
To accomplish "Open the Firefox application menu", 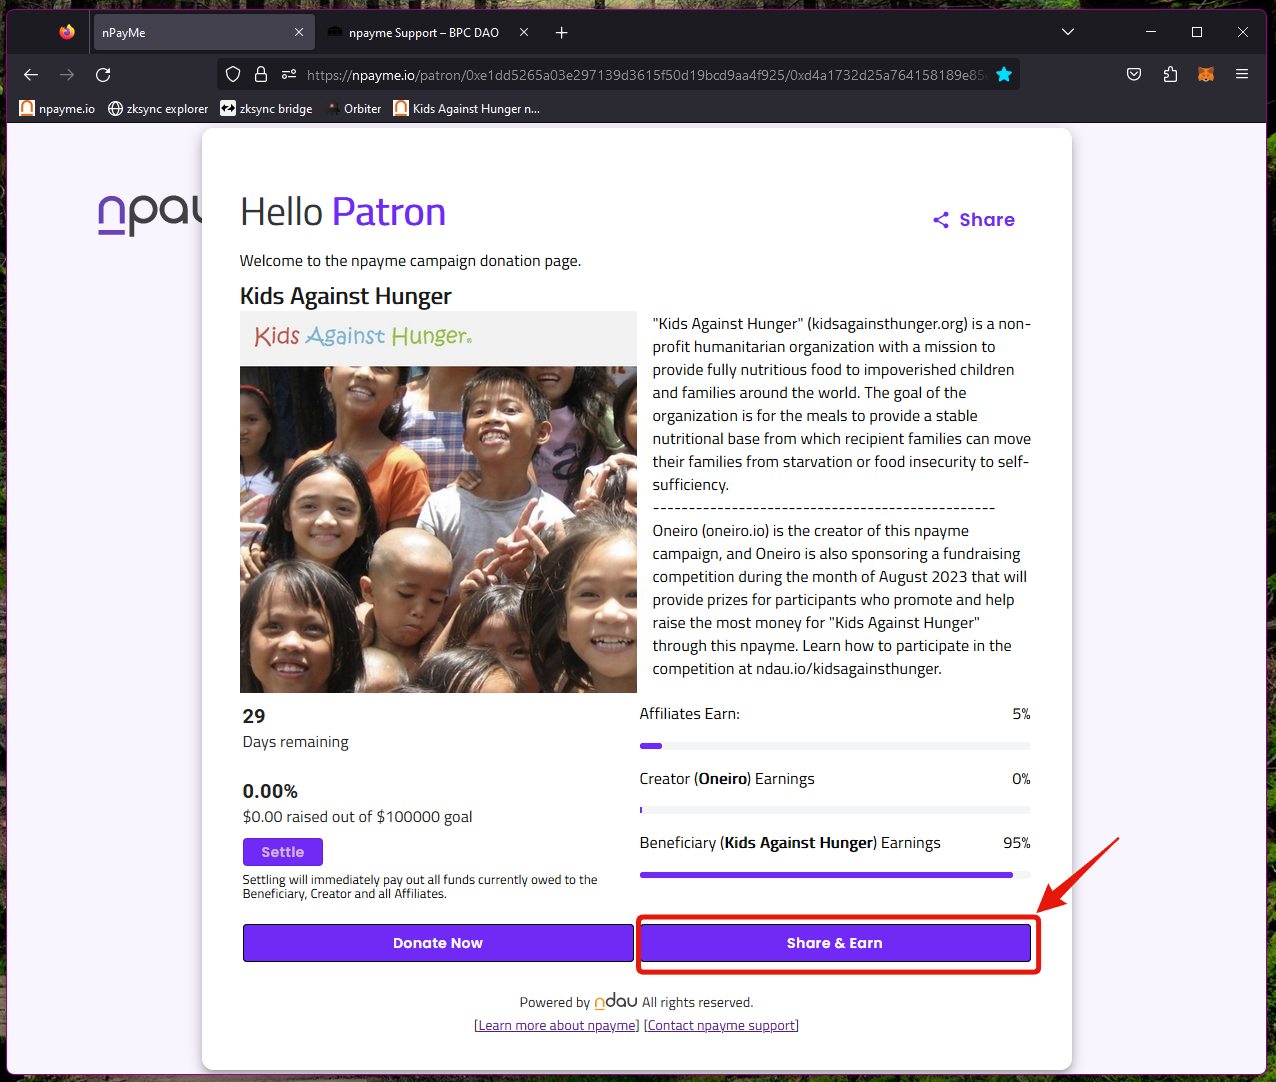I will coord(1242,74).
